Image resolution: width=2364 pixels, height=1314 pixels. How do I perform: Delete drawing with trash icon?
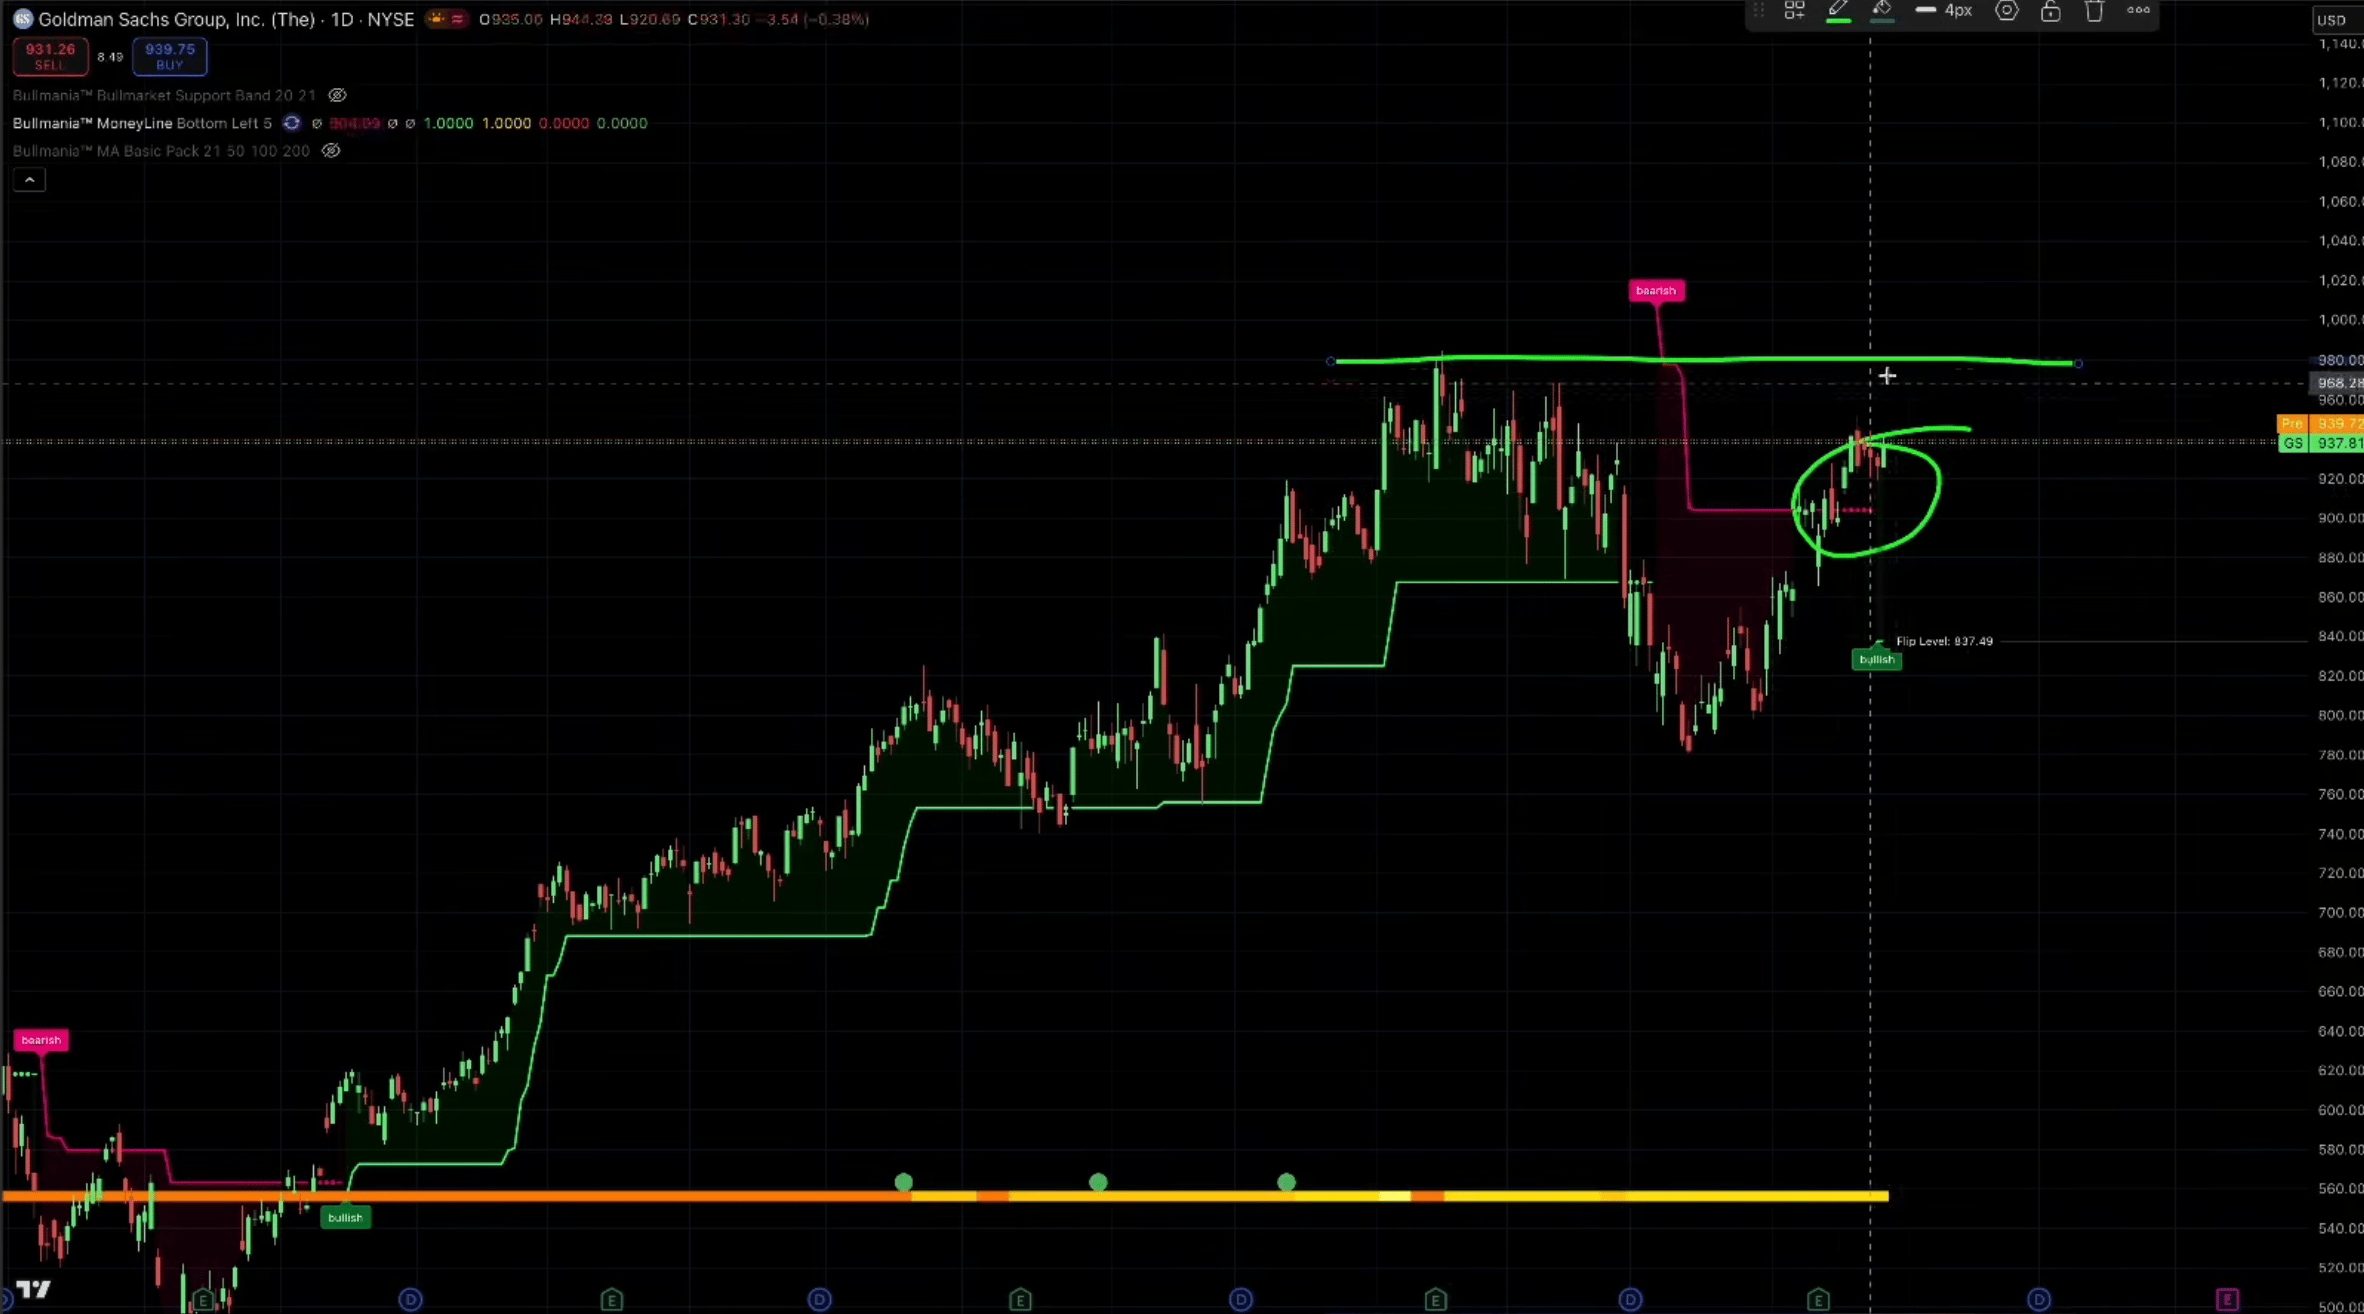point(2094,11)
